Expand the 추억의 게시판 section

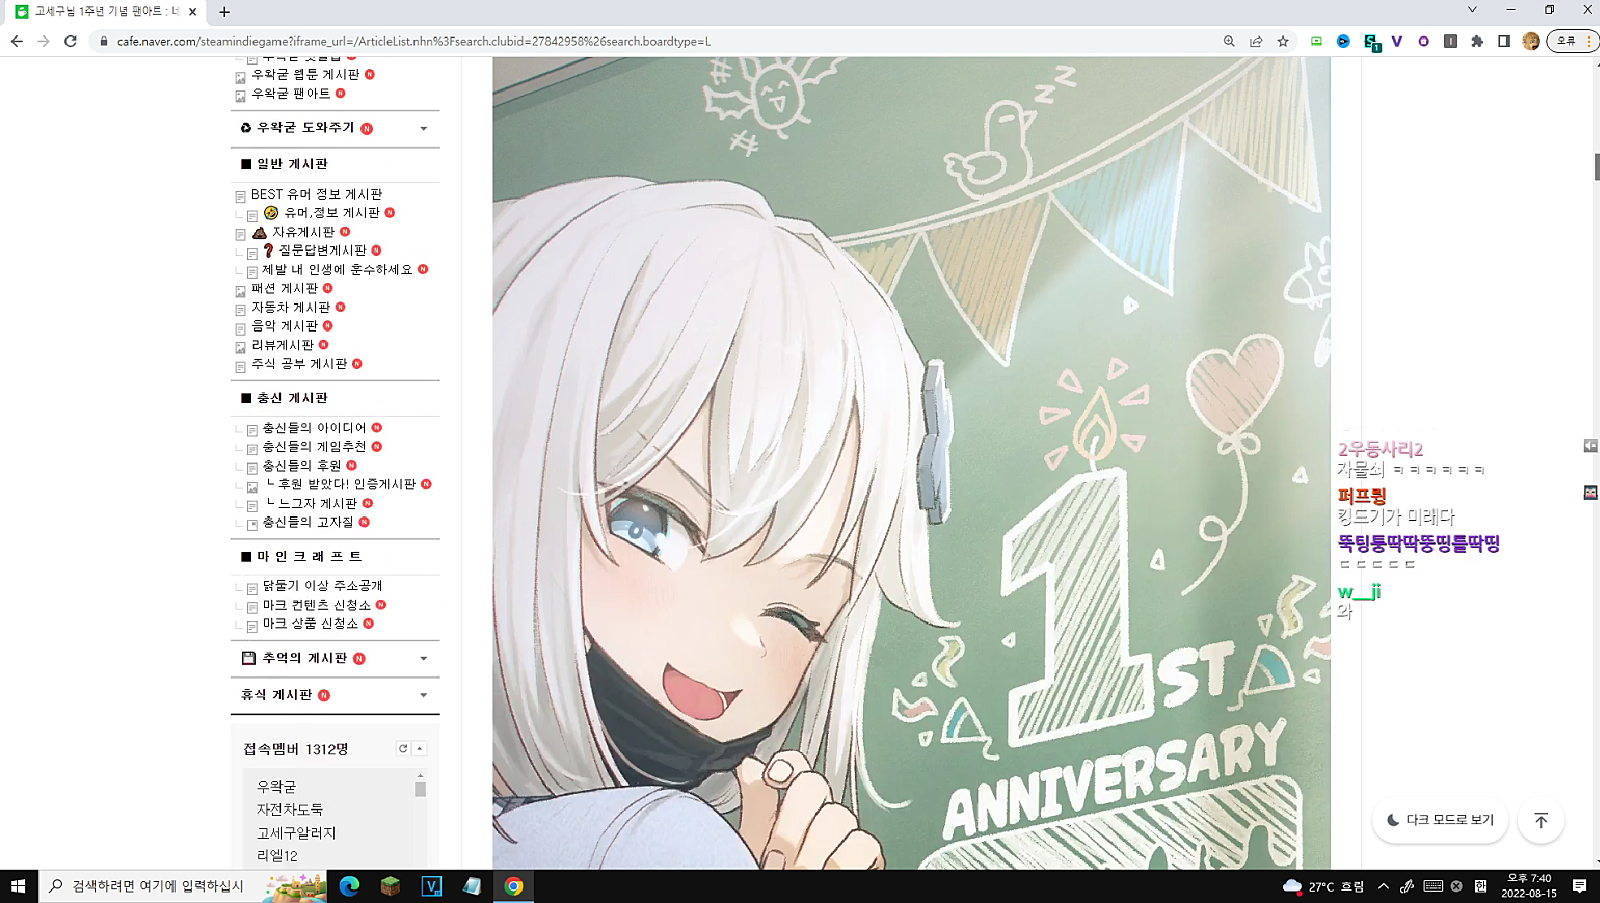click(x=424, y=658)
